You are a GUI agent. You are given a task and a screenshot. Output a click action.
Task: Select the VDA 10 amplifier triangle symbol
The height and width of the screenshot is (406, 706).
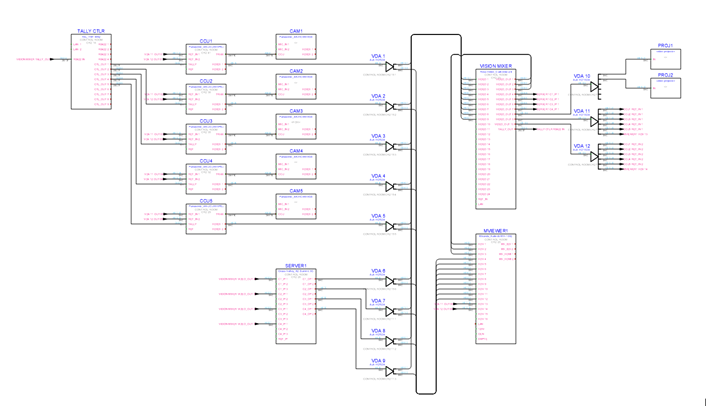coord(594,87)
